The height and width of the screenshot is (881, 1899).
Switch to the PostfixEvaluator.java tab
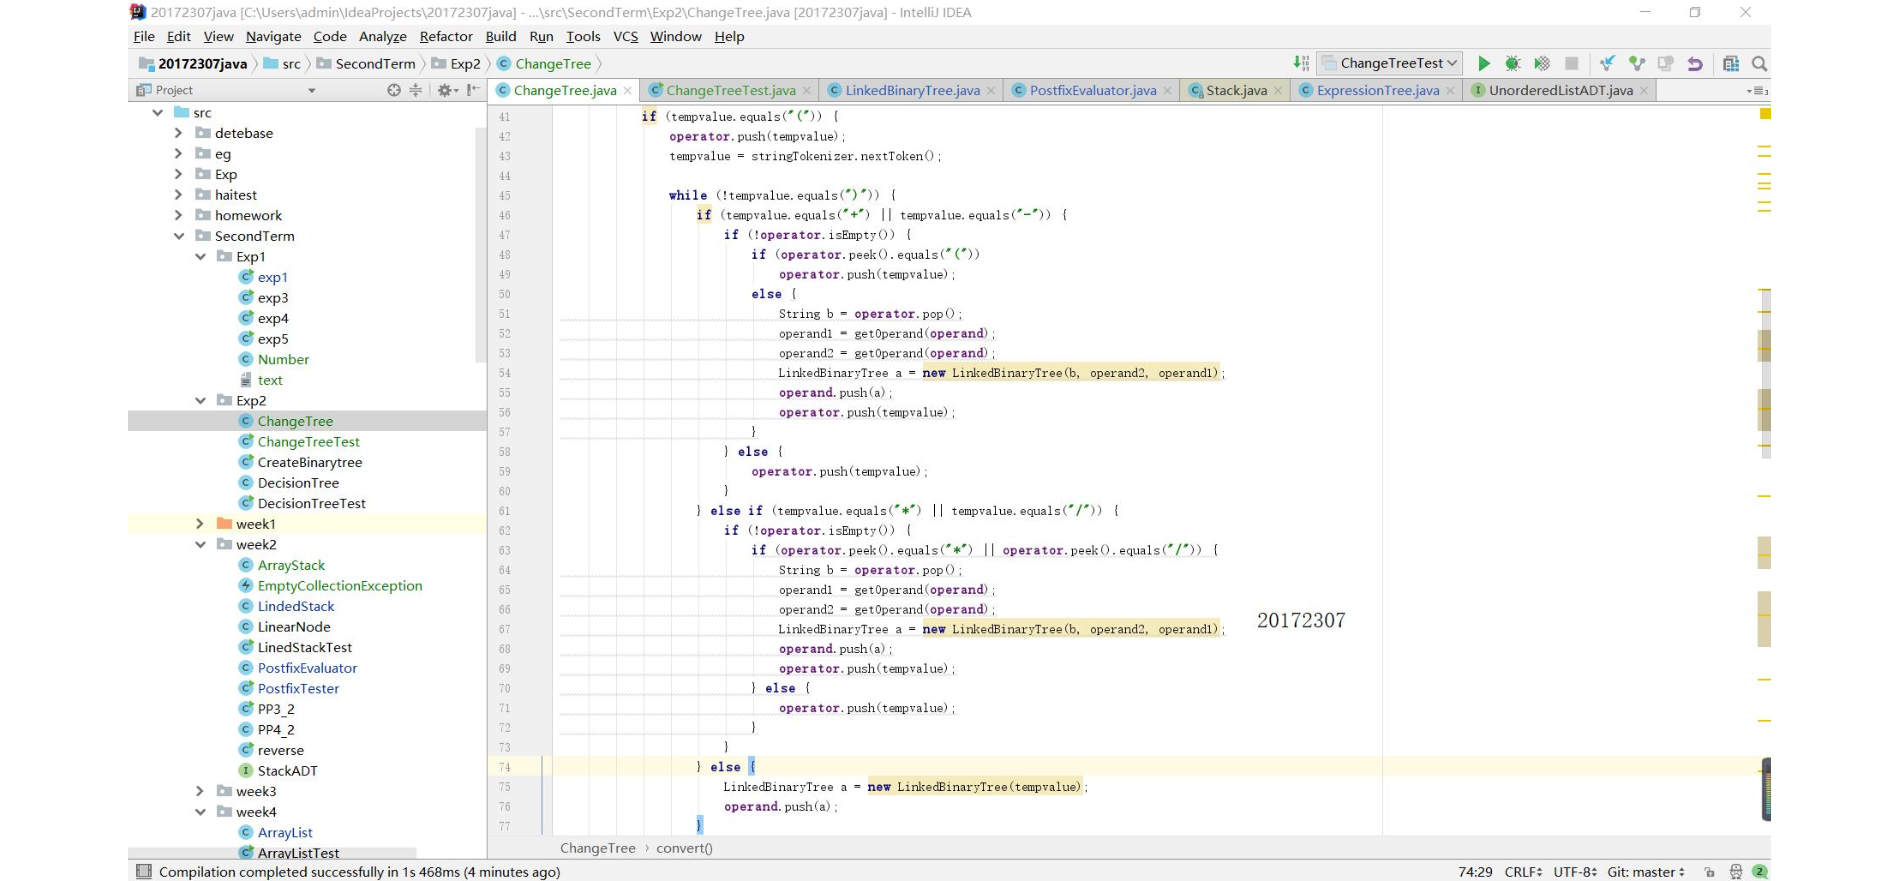[x=1093, y=90]
